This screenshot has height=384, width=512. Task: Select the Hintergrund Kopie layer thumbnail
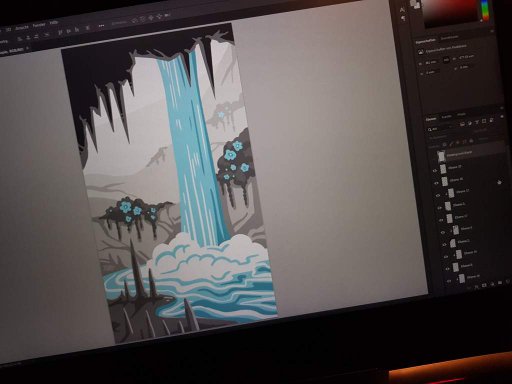441,156
